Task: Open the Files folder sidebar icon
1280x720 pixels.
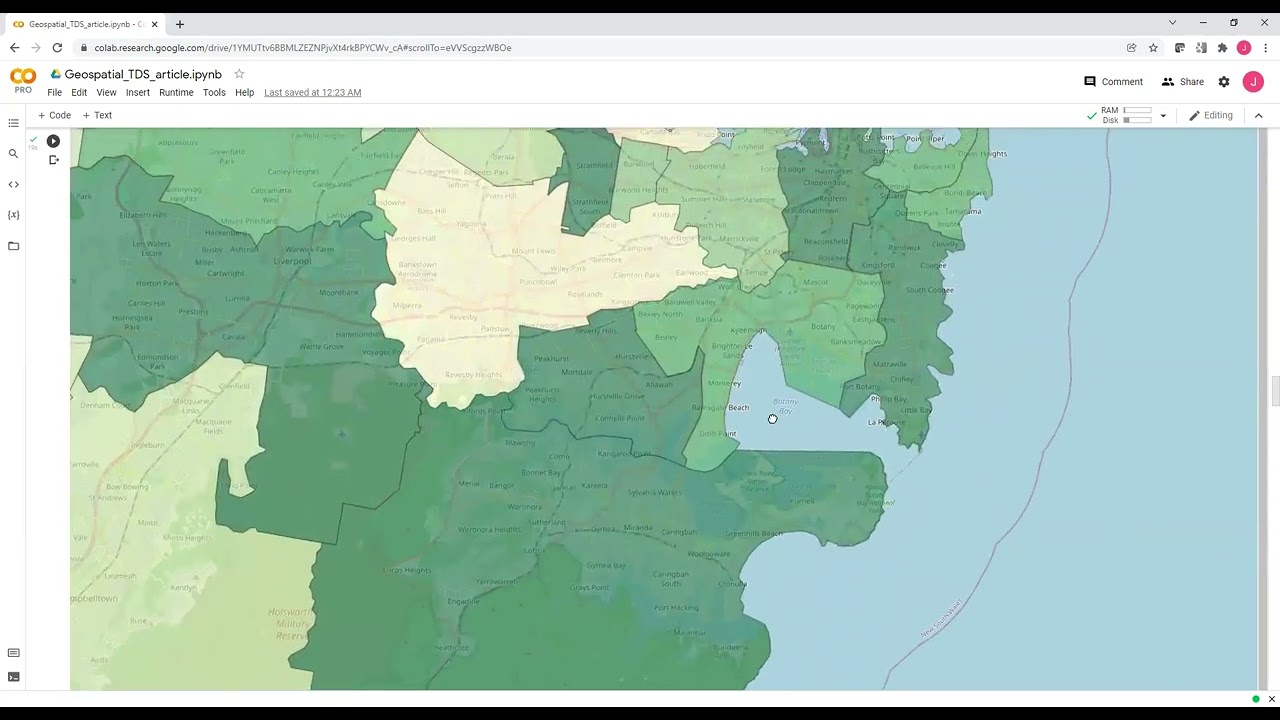Action: pos(13,246)
